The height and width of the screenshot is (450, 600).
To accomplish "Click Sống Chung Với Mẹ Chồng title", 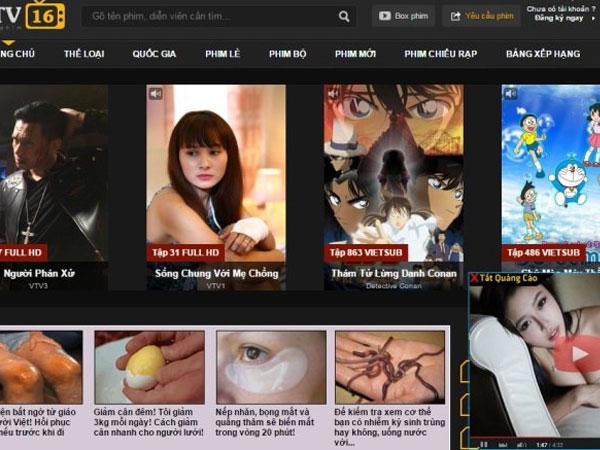I will (216, 274).
